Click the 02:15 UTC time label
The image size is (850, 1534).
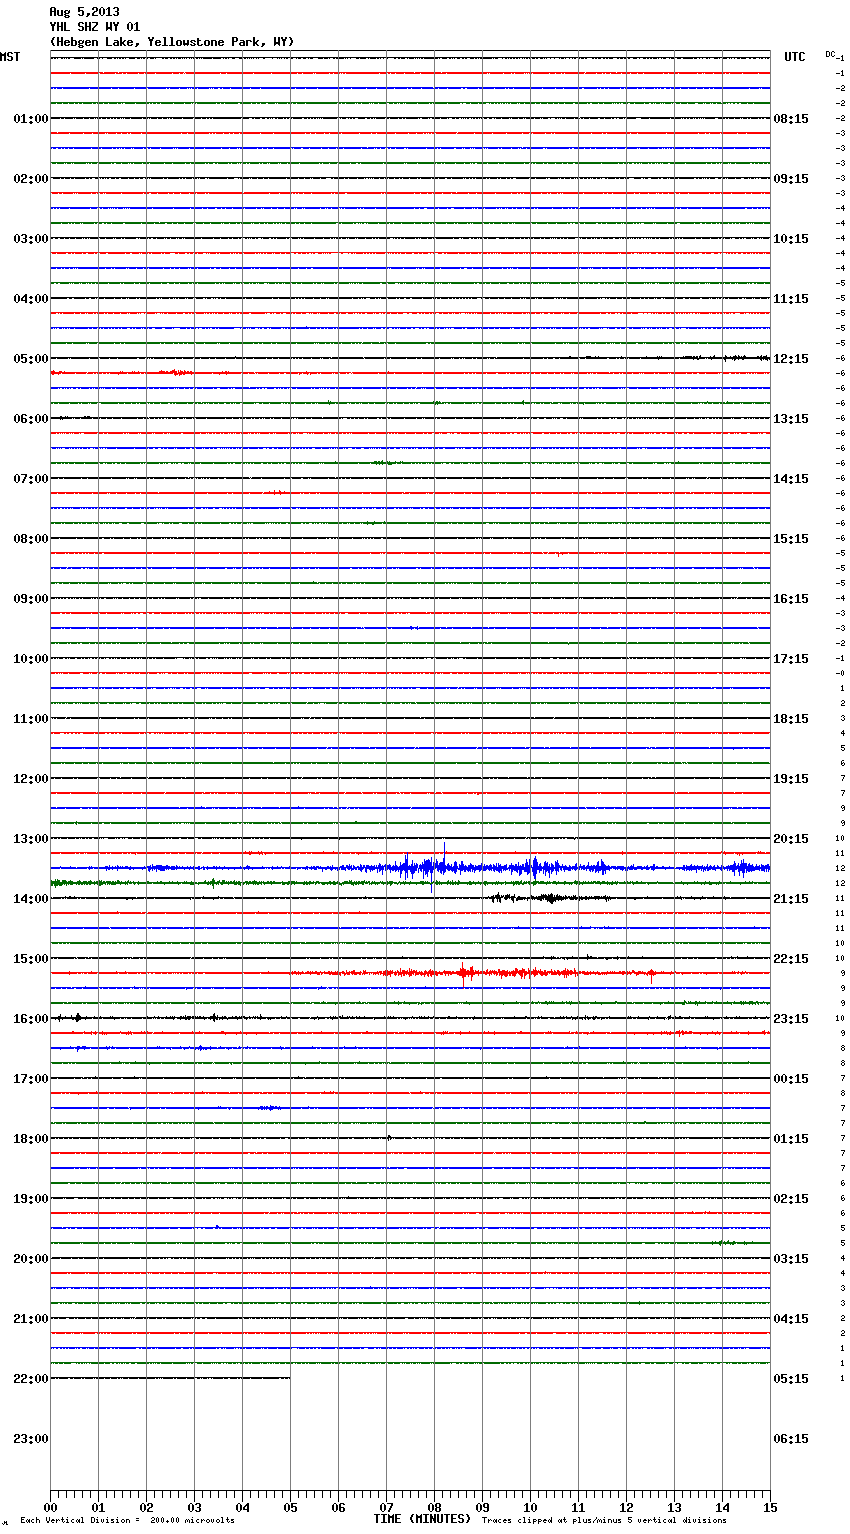[791, 1199]
